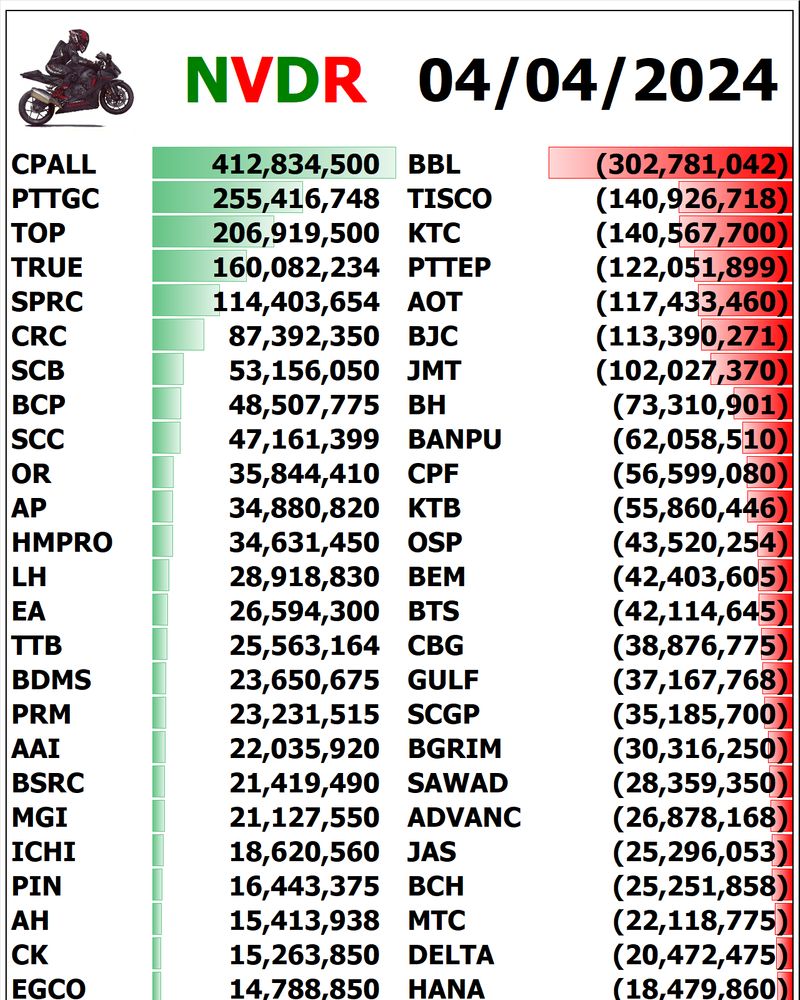Image resolution: width=800 pixels, height=1000 pixels.
Task: Click the KTC sell value (140,567,700)
Action: pos(691,233)
